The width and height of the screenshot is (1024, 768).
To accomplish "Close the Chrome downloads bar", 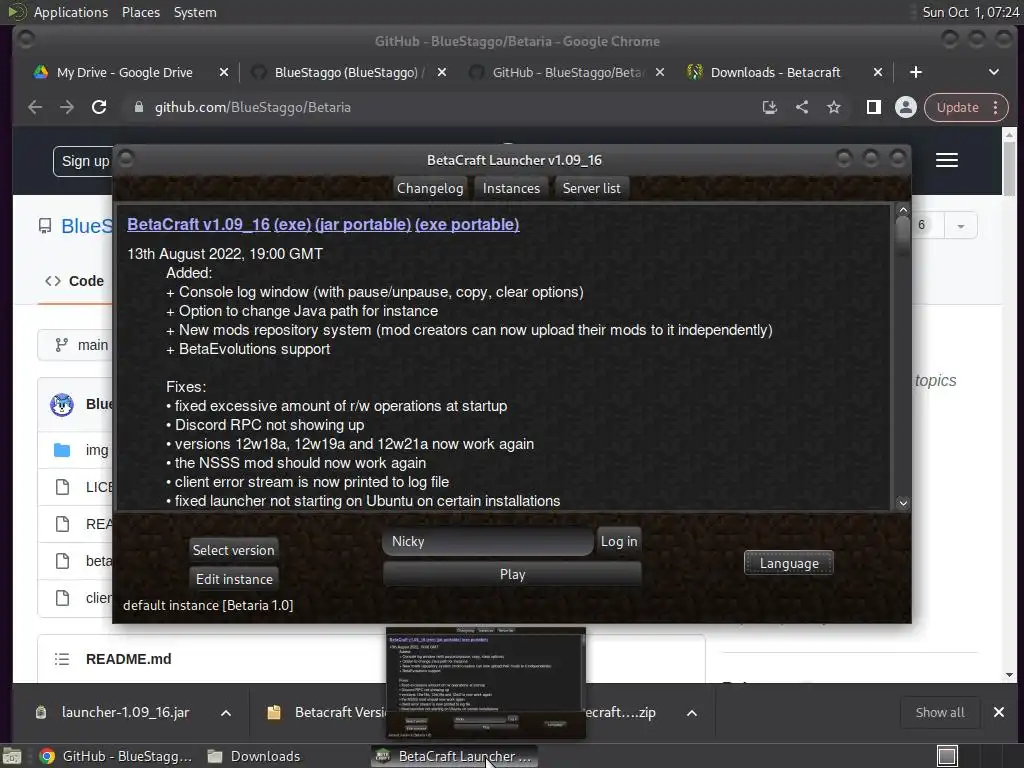I will [999, 712].
